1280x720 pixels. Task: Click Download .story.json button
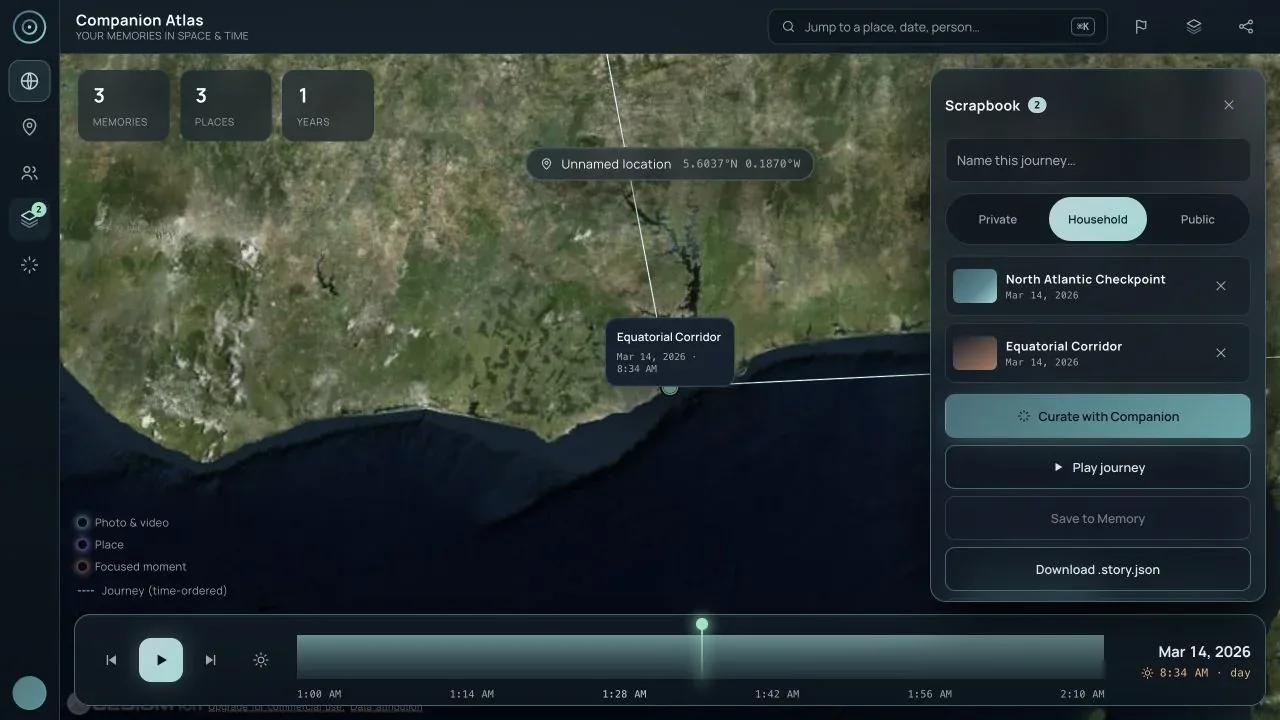1098,569
